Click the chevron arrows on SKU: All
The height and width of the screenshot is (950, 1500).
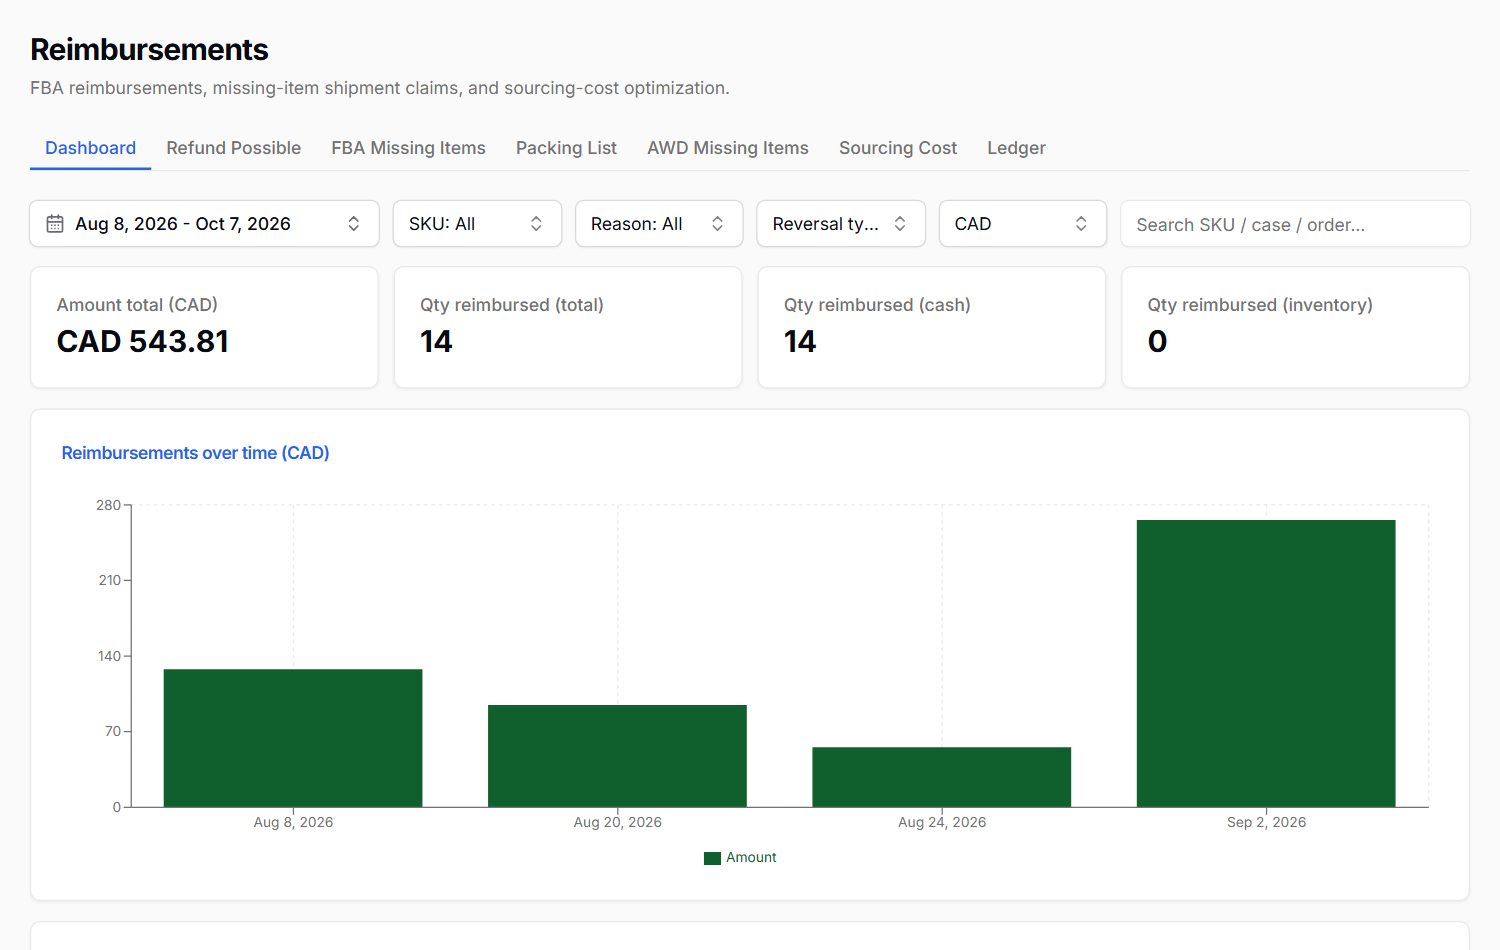pyautogui.click(x=536, y=224)
